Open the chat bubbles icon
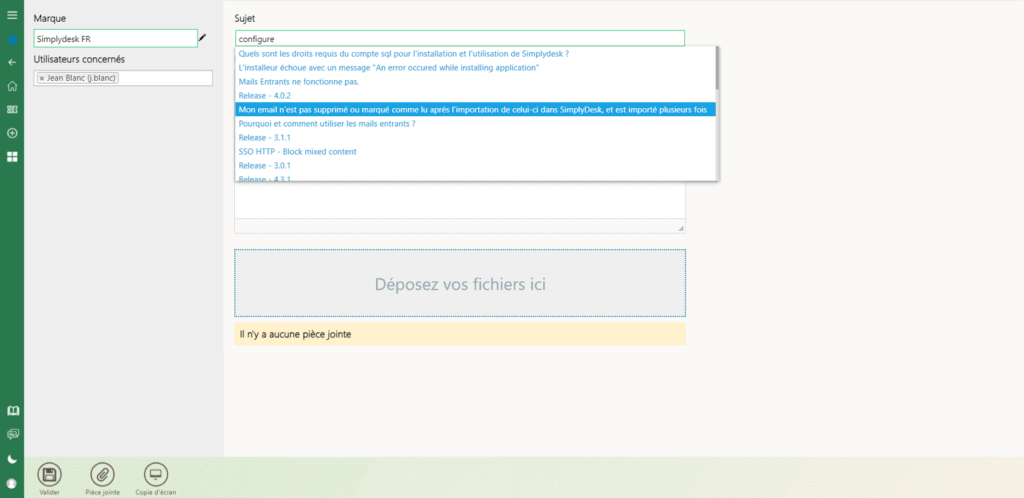Image resolution: width=1024 pixels, height=498 pixels. tap(12, 435)
